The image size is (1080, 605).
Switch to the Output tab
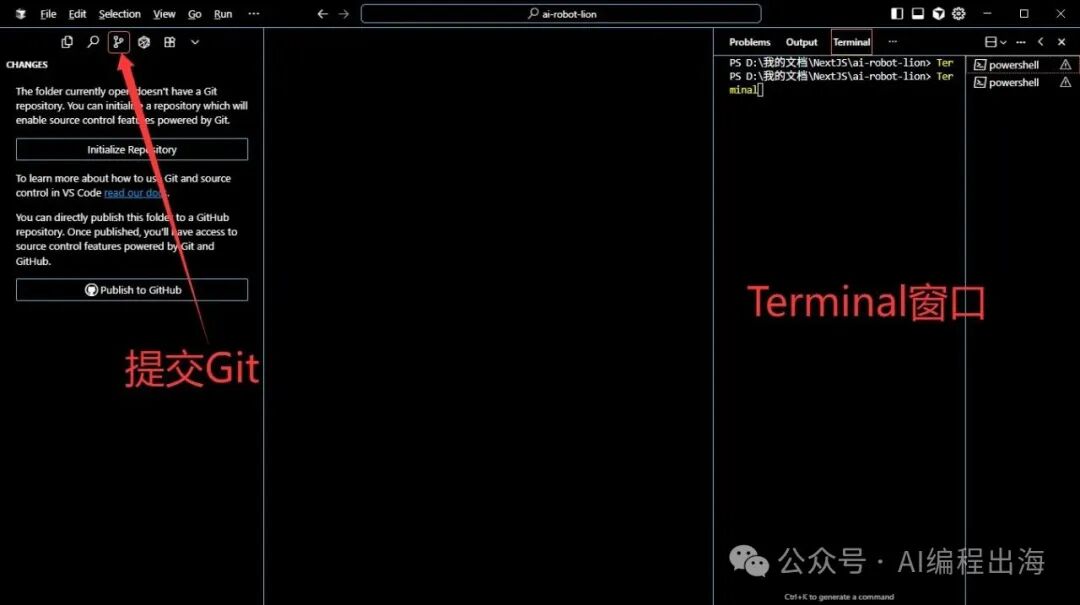[x=801, y=42]
